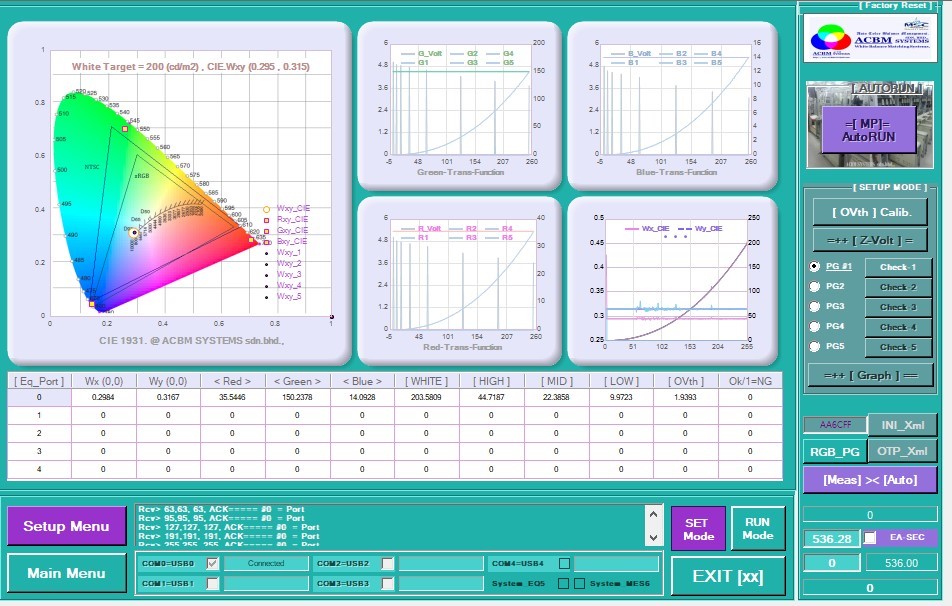The width and height of the screenshot is (952, 606).
Task: Select the PG4 radio option
Action: (x=815, y=326)
